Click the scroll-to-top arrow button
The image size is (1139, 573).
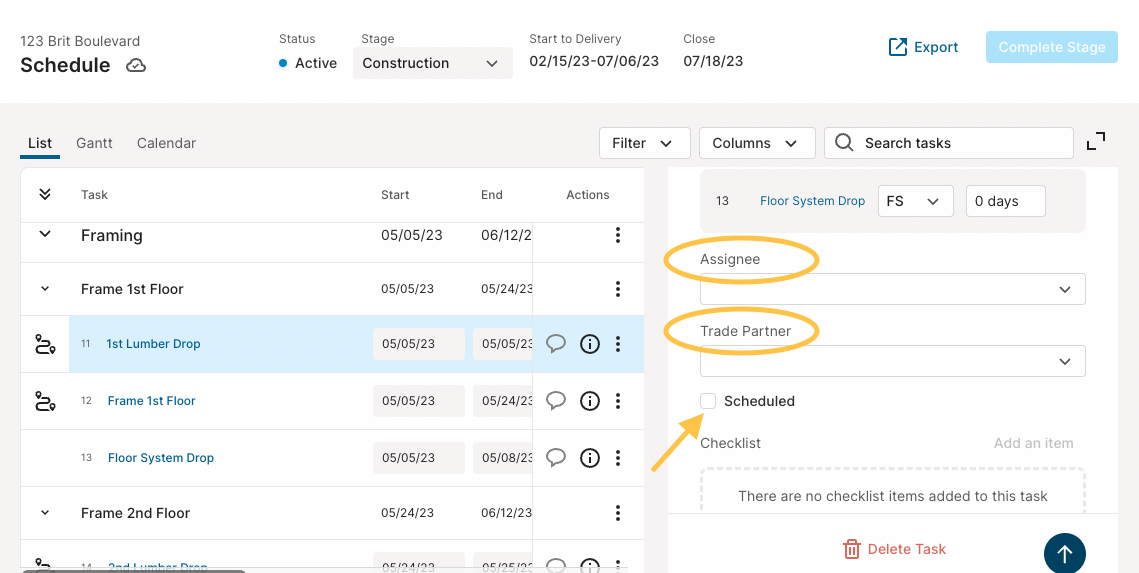point(1065,555)
